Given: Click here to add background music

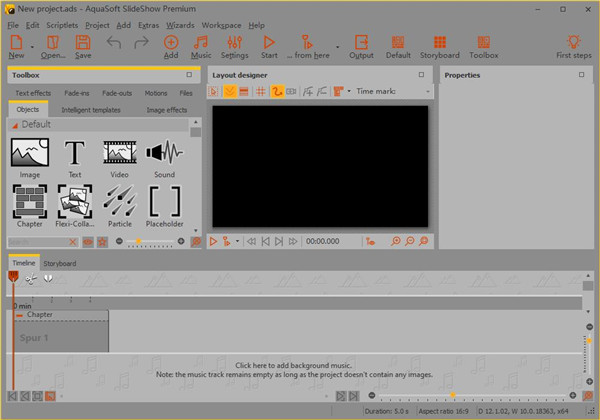Looking at the screenshot, I should pos(299,365).
